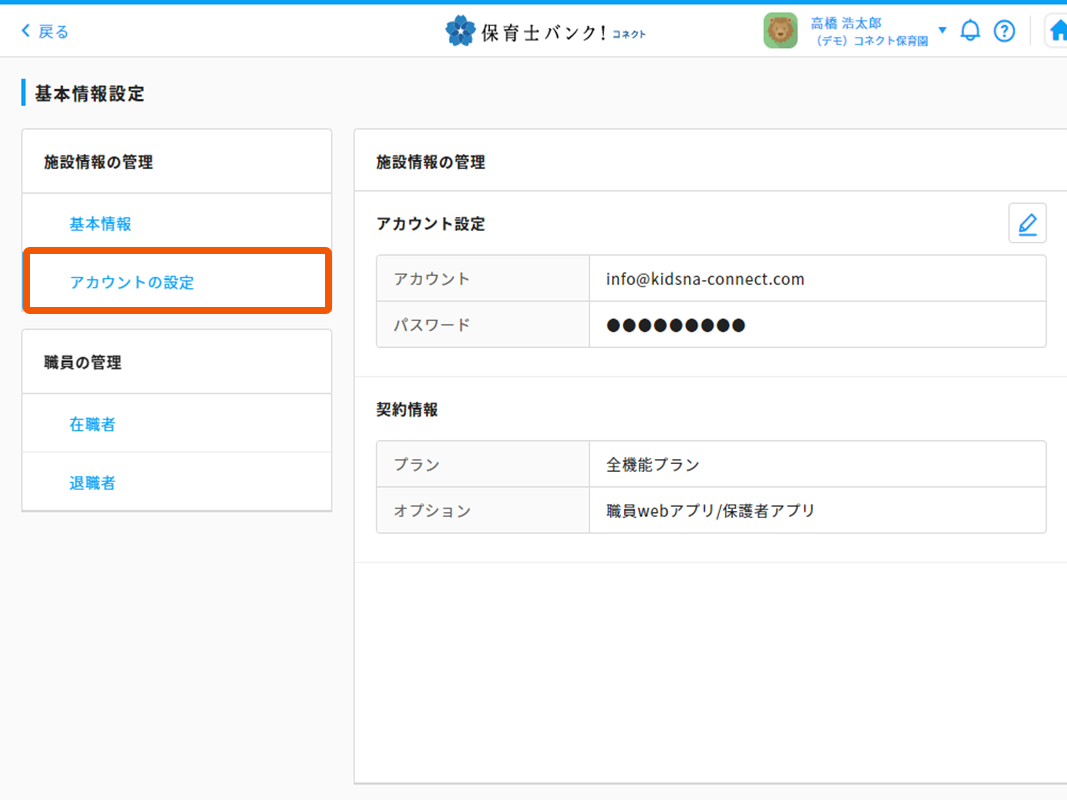Click the pencil edit icon for account settings
The image size is (1067, 800).
point(1027,223)
